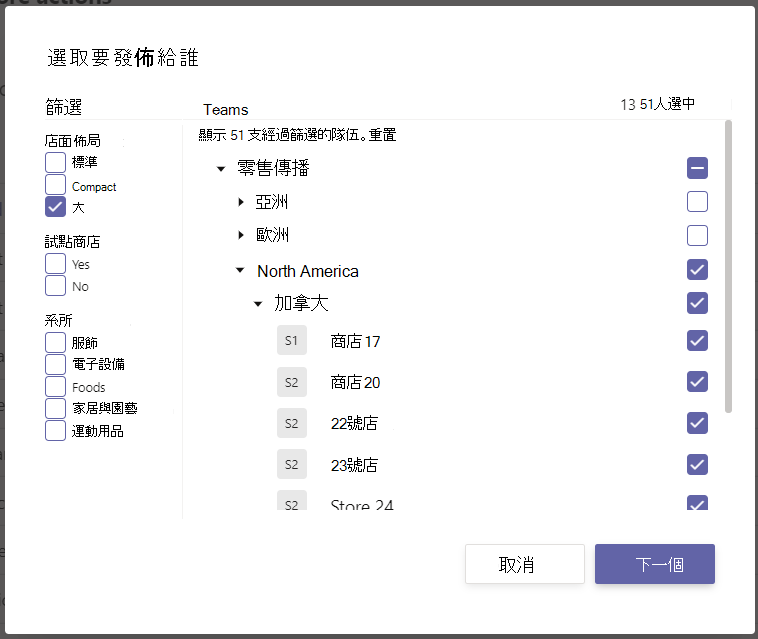
Task: Collapse the North America tree node
Action: tap(240, 270)
